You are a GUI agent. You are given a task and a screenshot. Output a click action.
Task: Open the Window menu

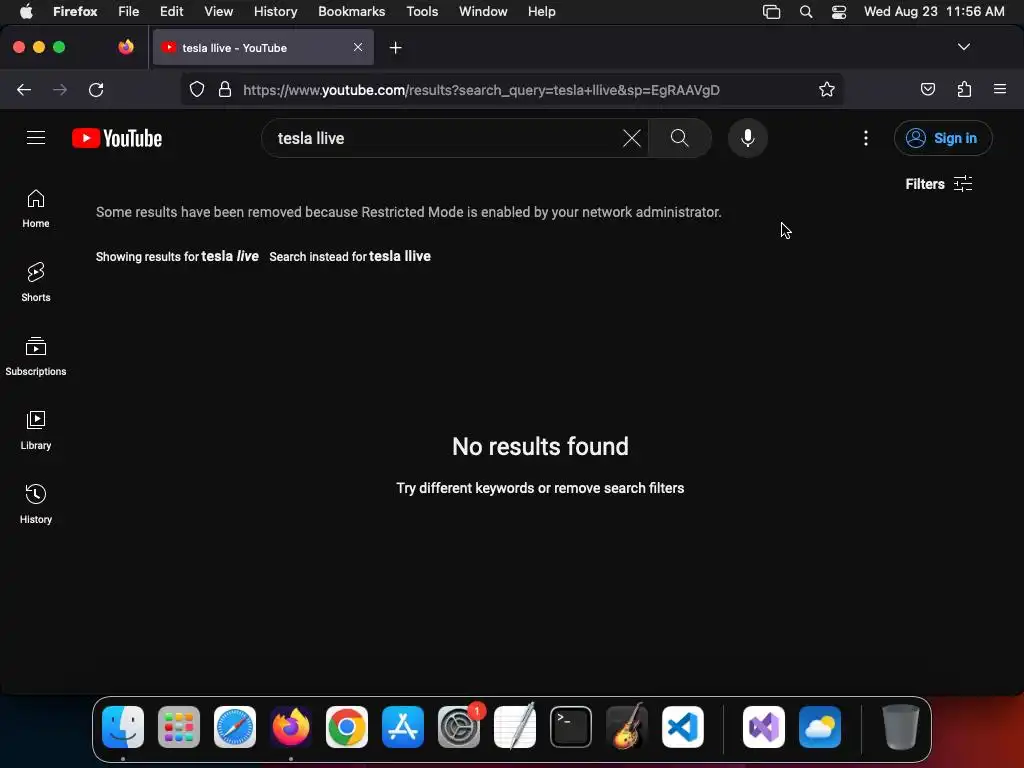(x=483, y=12)
